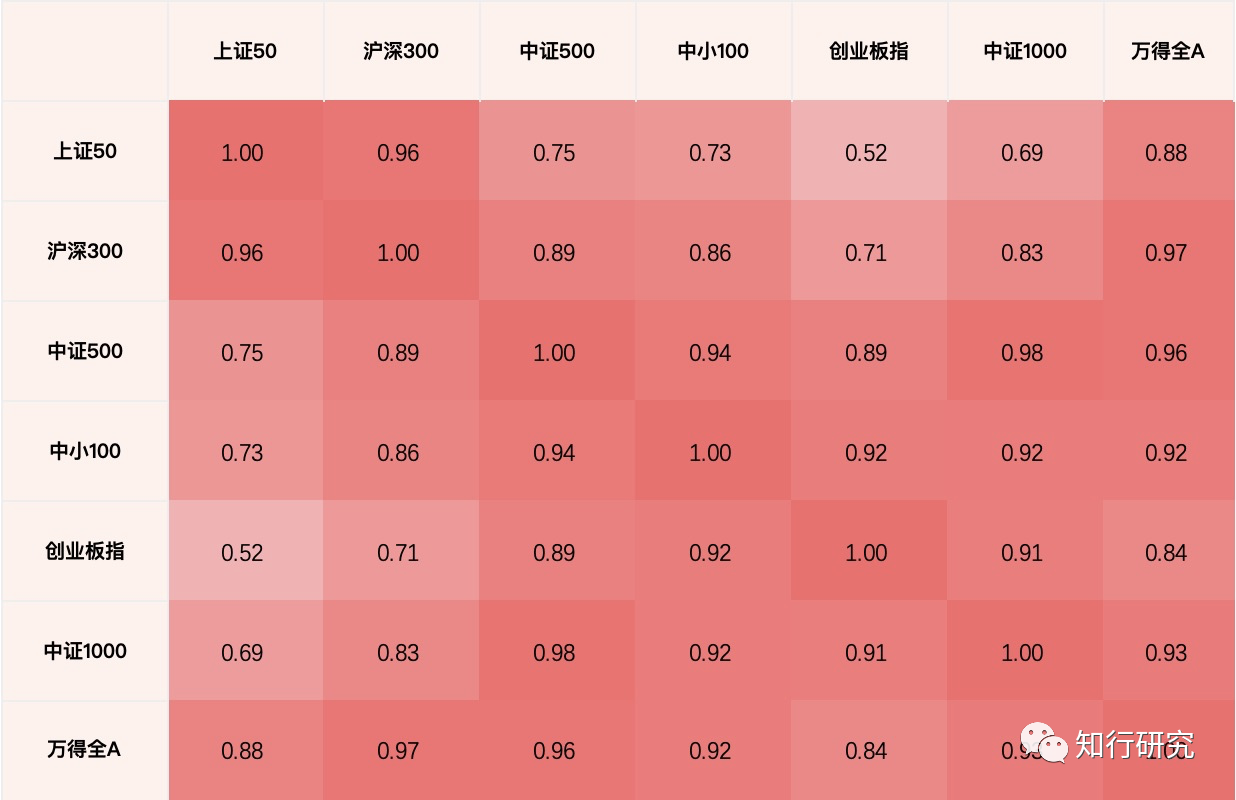Click the 0.52 cell in 上证50 row
This screenshot has height=800, width=1236.
[x=866, y=153]
